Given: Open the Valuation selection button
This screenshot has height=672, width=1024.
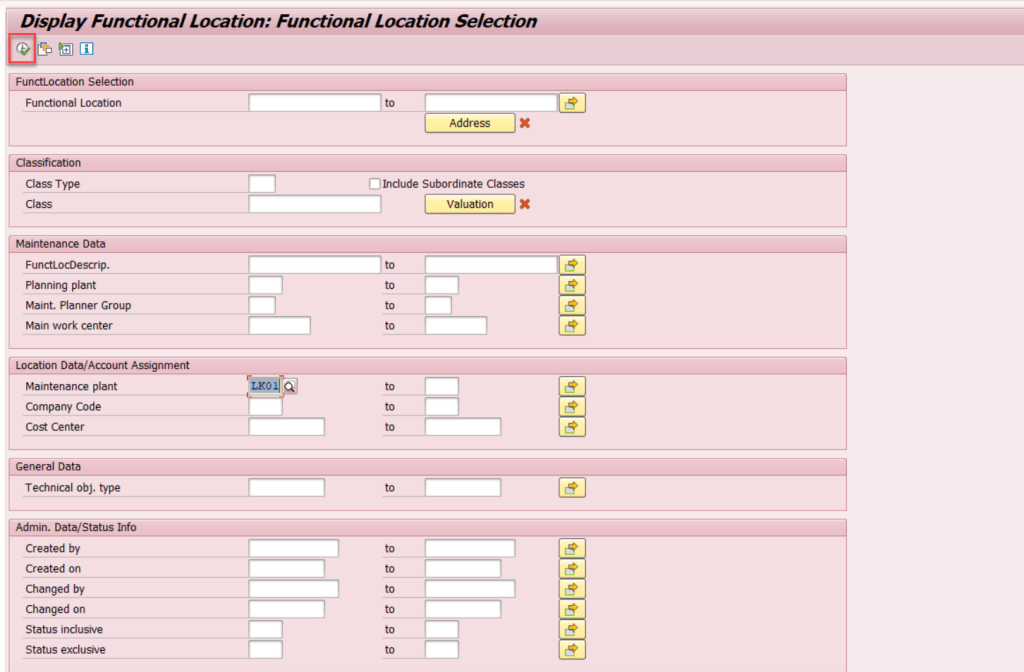Looking at the screenshot, I should tap(470, 204).
